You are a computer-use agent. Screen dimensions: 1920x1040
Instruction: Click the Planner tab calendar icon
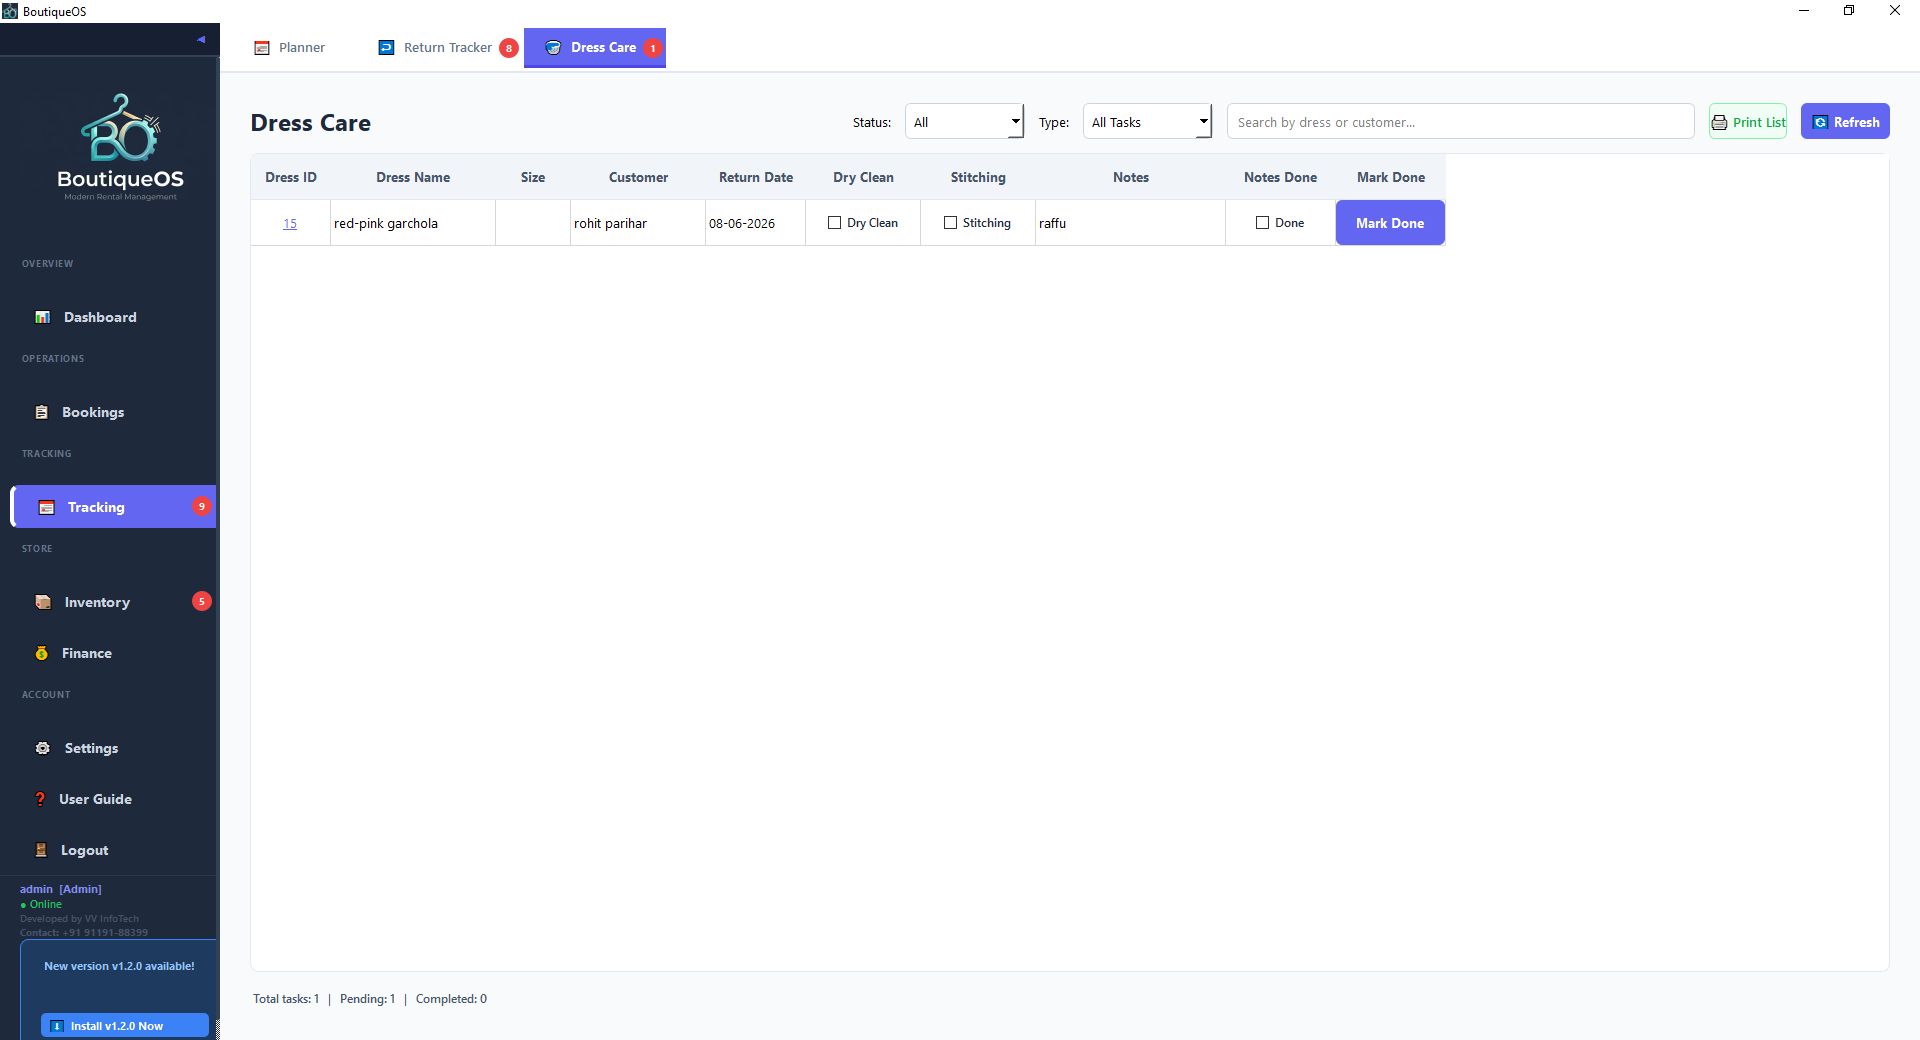click(262, 48)
